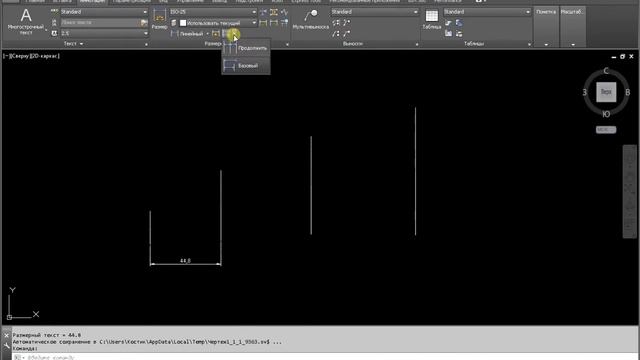Click the З west label on the ViewCube compass
This screenshot has width=640, height=360.
pyautogui.click(x=584, y=92)
